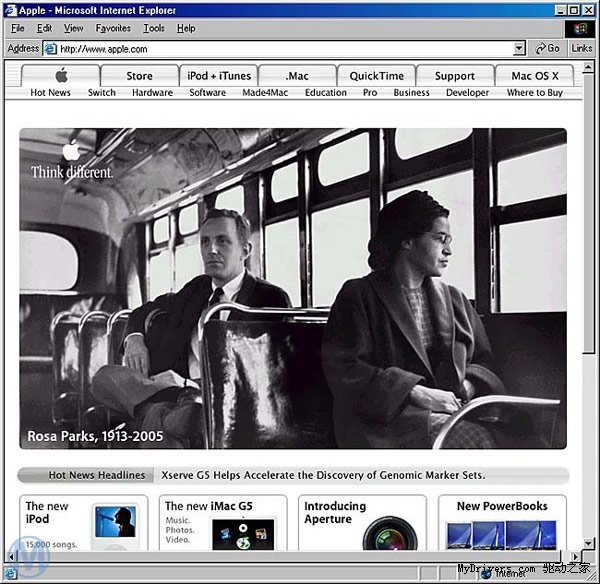
Task: Click the "Think different." slogan text
Action: pyautogui.click(x=72, y=172)
